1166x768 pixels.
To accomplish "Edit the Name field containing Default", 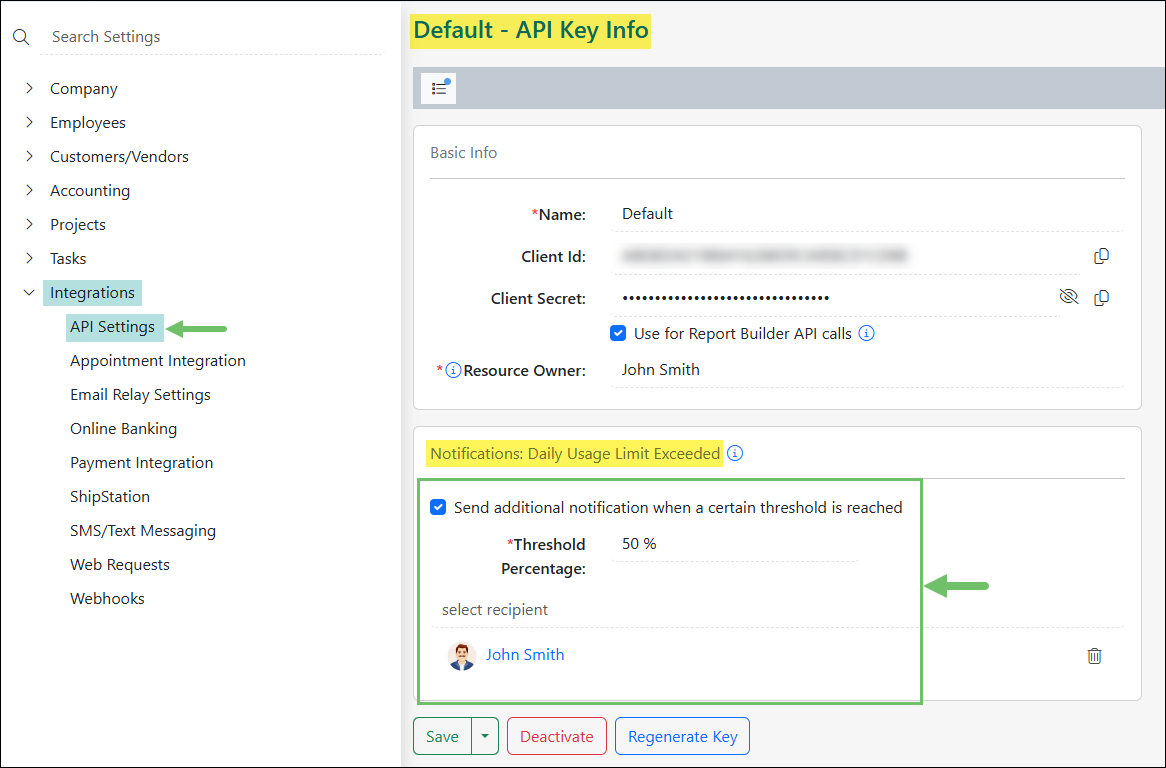I will 867,214.
